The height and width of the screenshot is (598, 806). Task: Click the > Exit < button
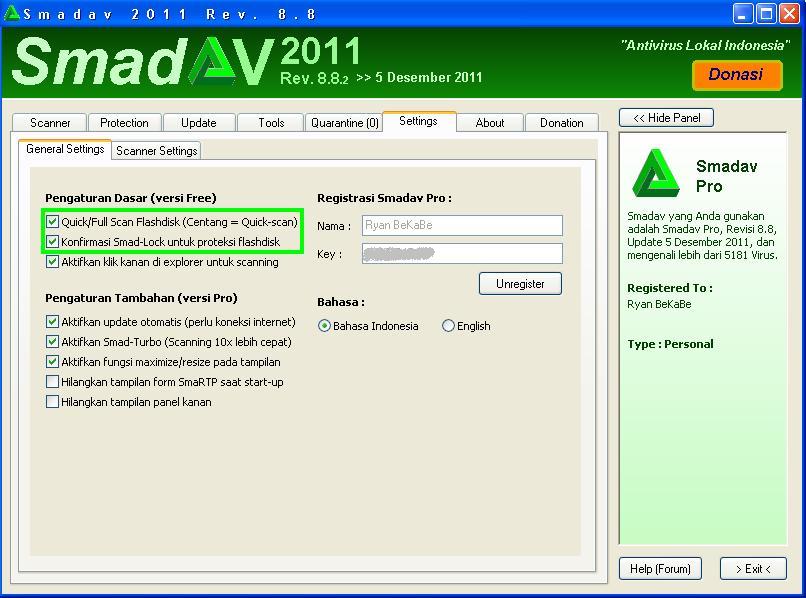tap(753, 569)
